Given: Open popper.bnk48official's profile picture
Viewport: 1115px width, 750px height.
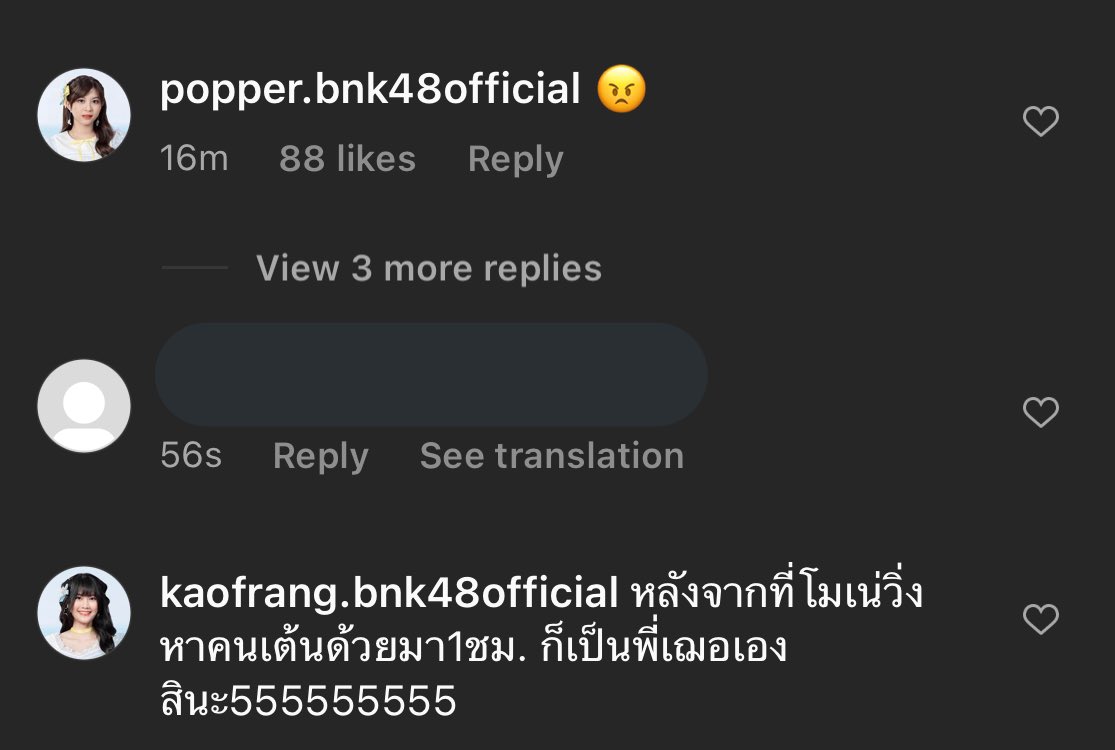Looking at the screenshot, I should coord(84,114).
